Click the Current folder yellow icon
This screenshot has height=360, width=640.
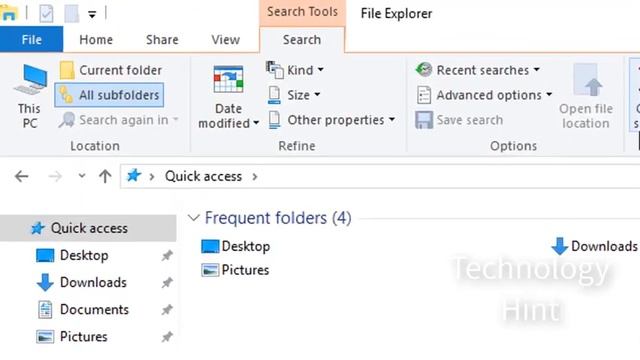pos(67,70)
